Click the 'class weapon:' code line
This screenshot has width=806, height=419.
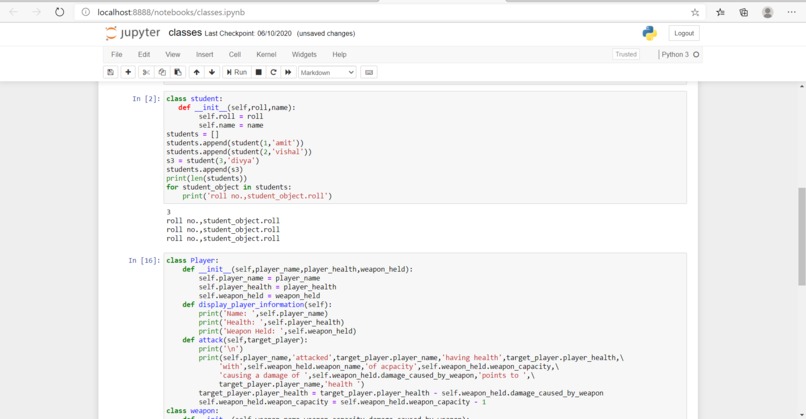192,411
